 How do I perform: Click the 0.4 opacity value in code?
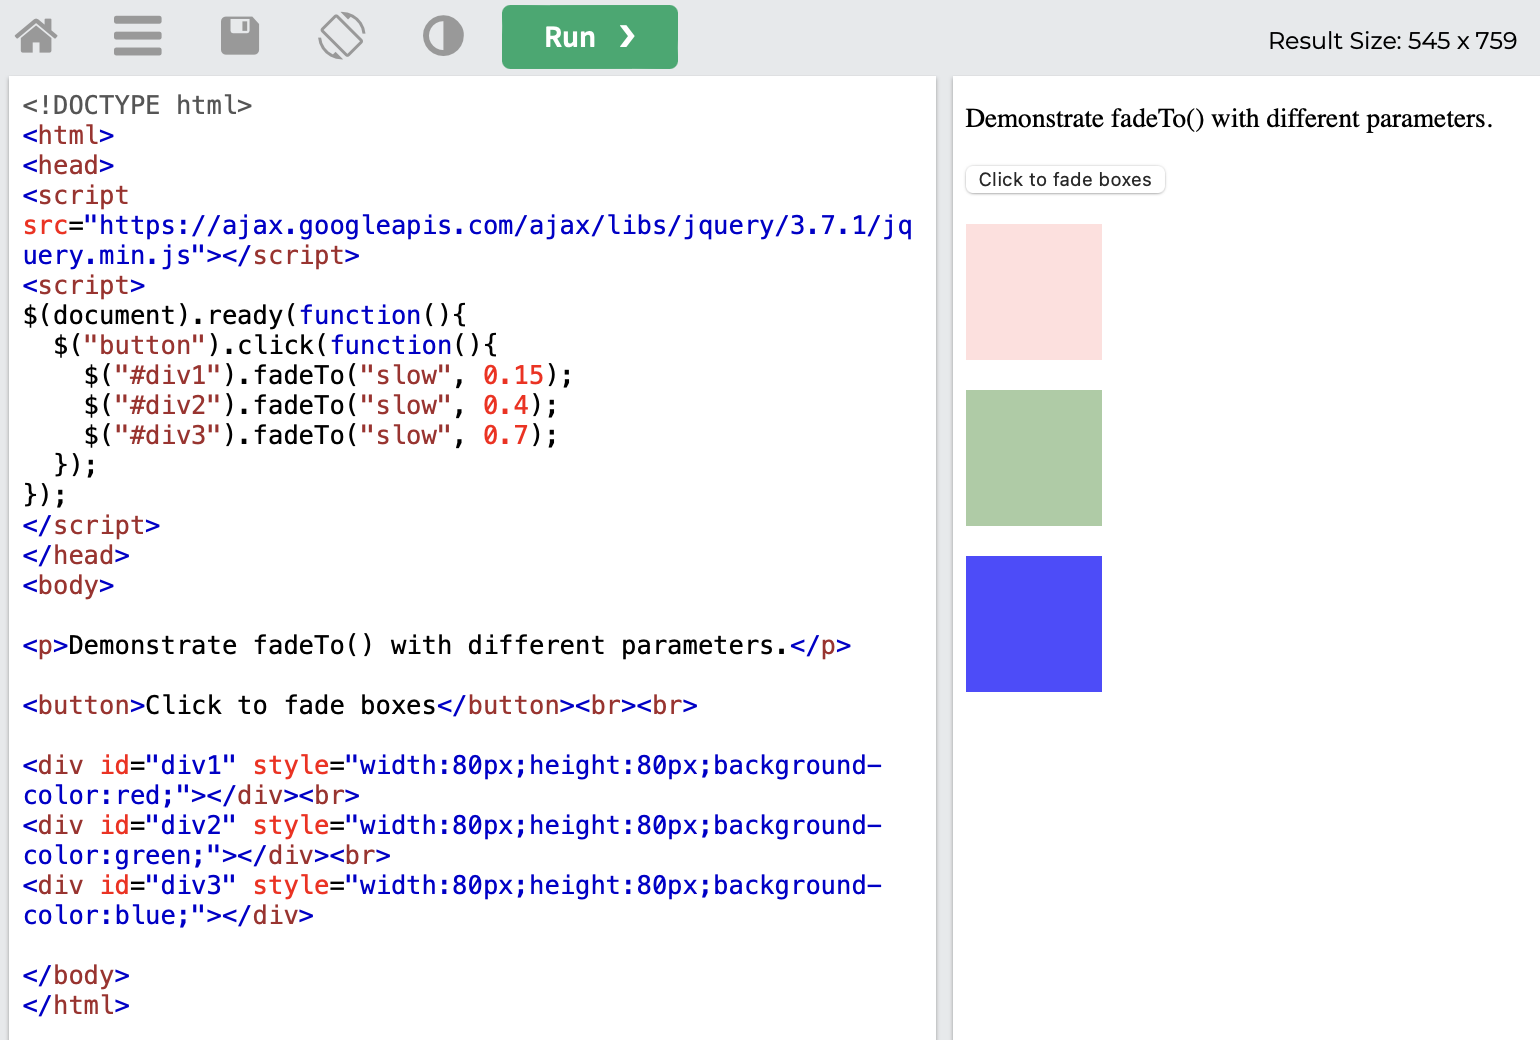coord(506,405)
